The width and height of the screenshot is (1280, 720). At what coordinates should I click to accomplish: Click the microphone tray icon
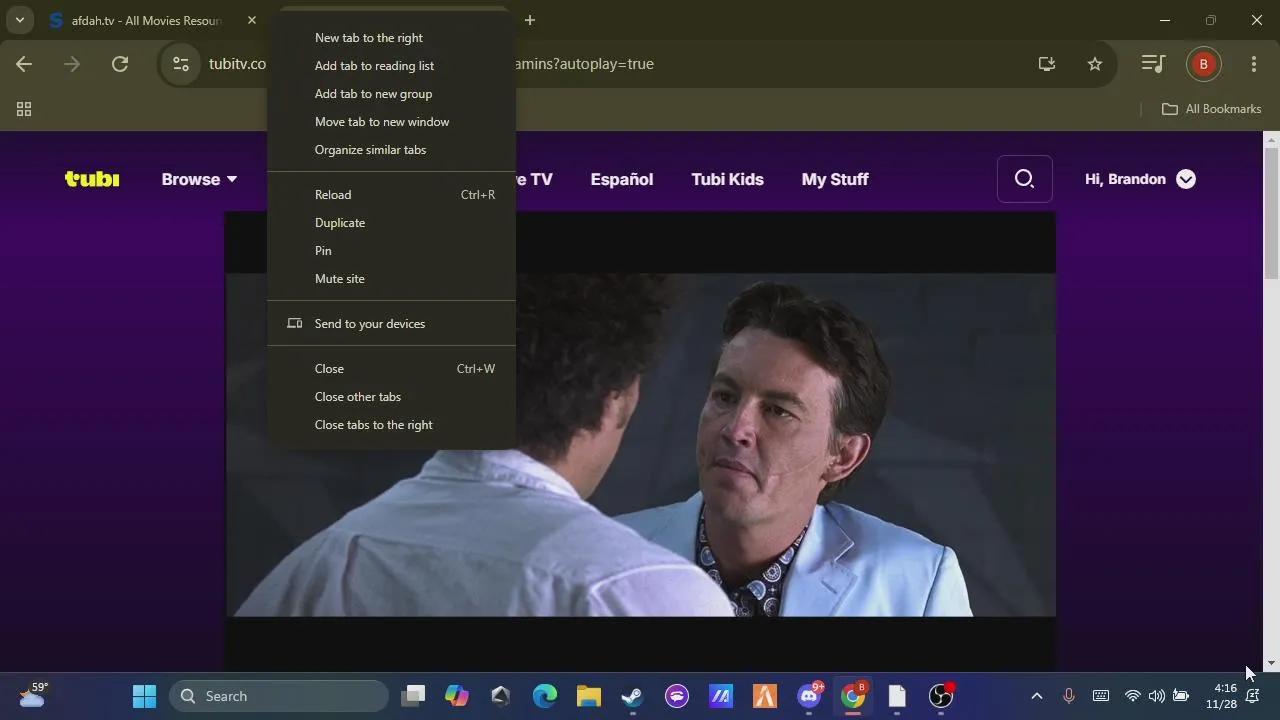click(1069, 696)
